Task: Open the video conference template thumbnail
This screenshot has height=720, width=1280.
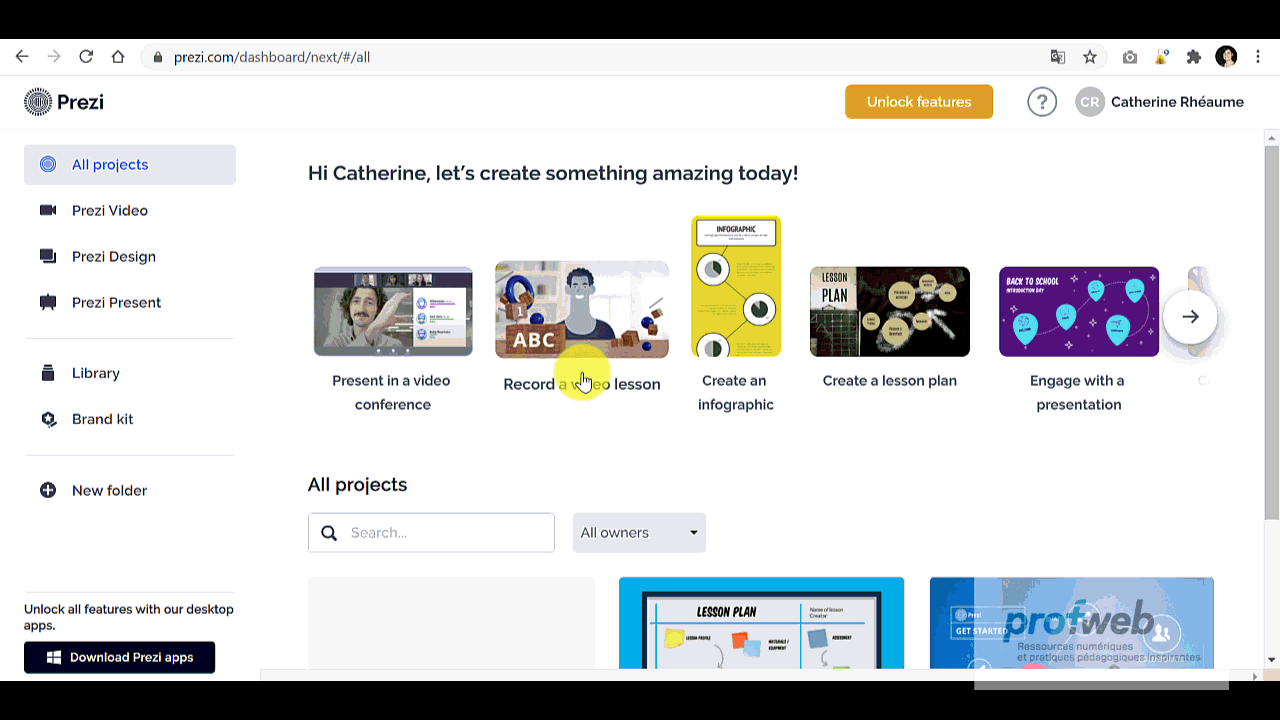Action: [x=393, y=311]
